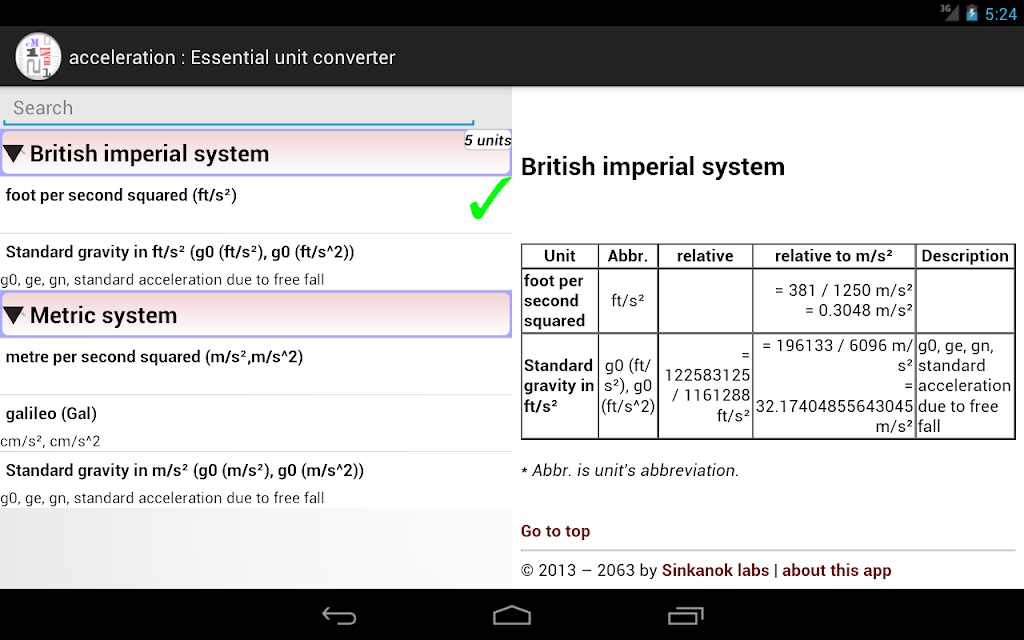Viewport: 1024px width, 640px height.
Task: Select Standard gravity in m/s² list item
Action: pyautogui.click(x=256, y=480)
